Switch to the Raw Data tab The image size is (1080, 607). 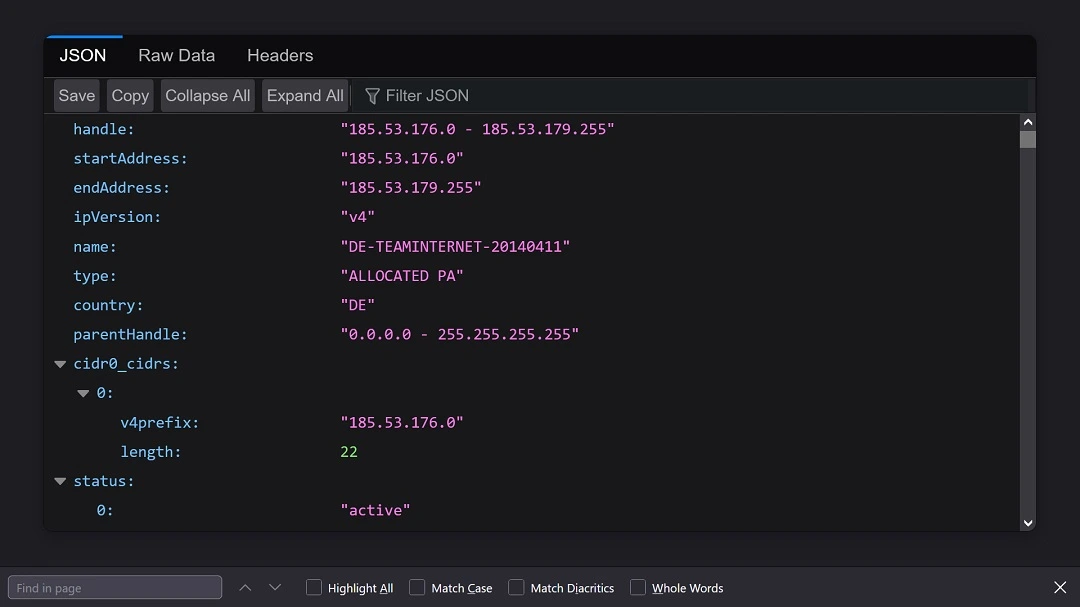176,55
